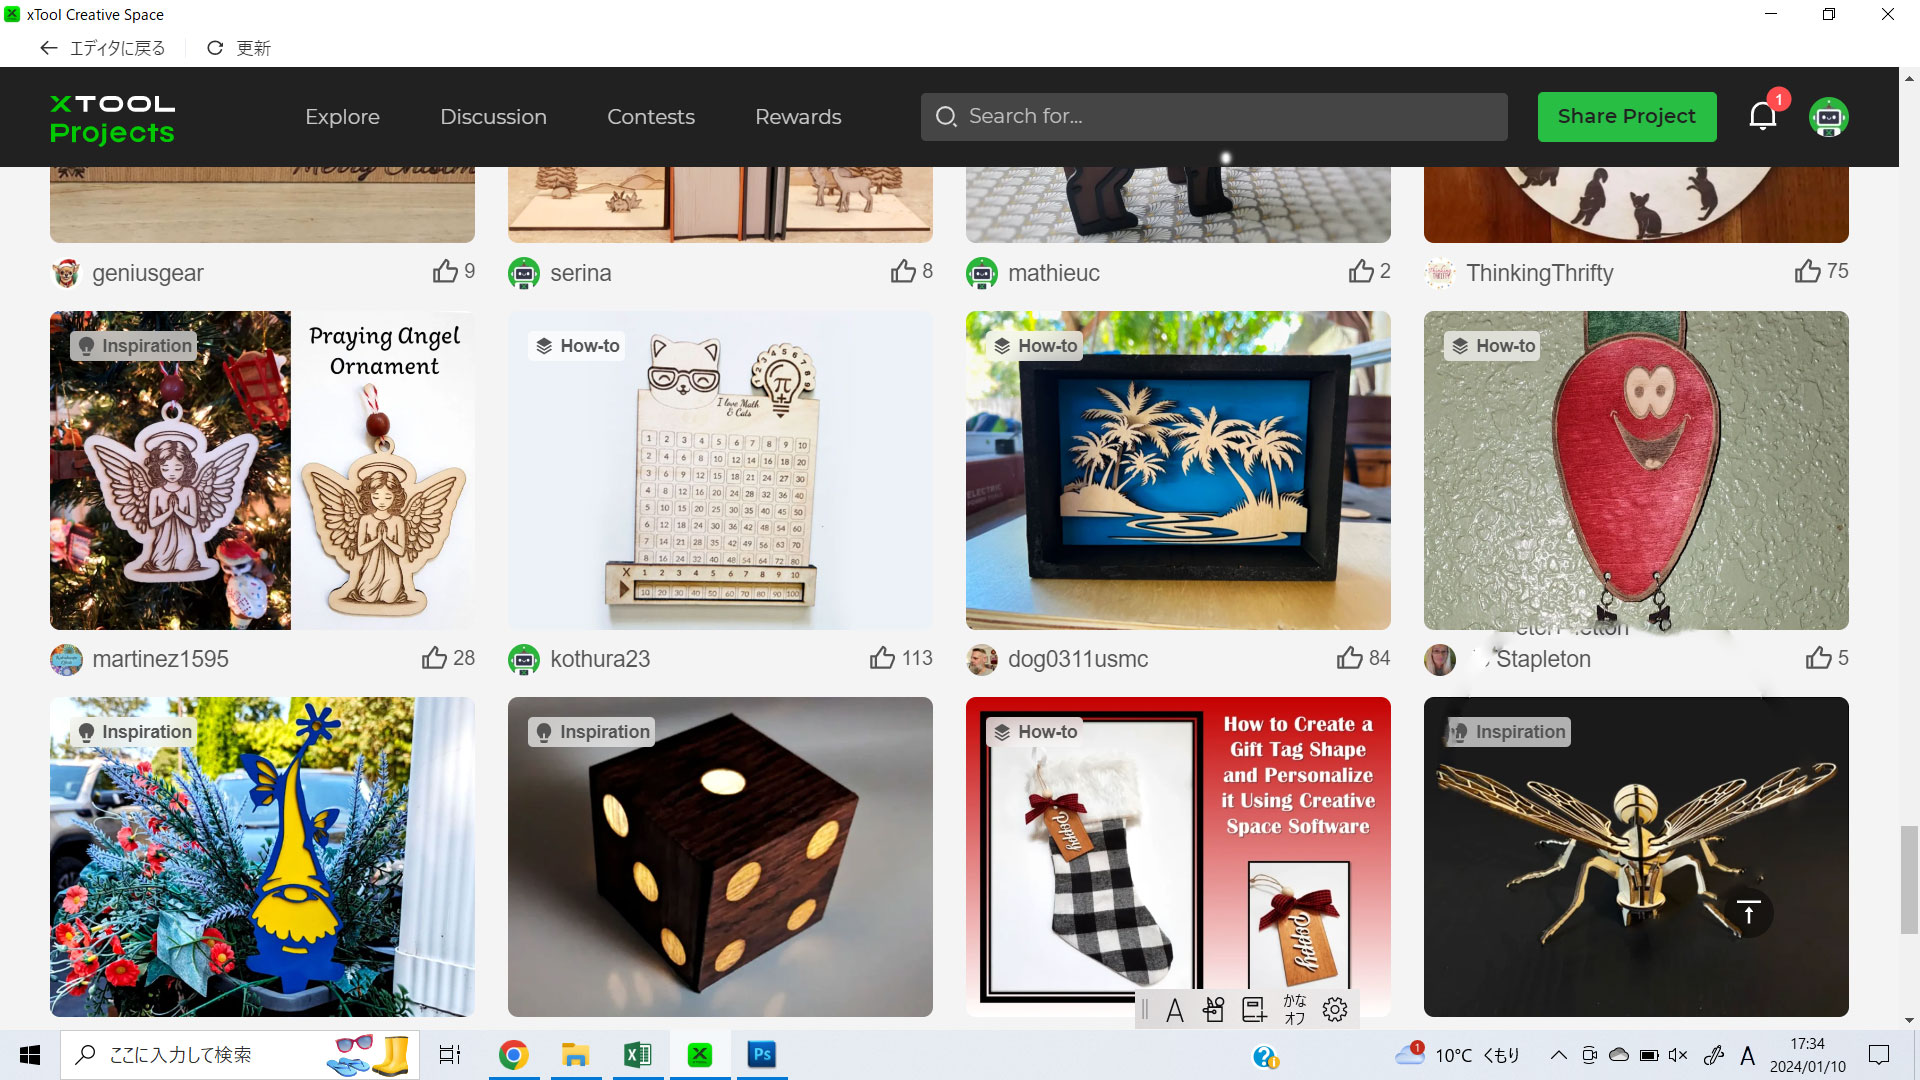Like Stapleton's project with thumbs-up
The height and width of the screenshot is (1080, 1920).
(x=1819, y=657)
